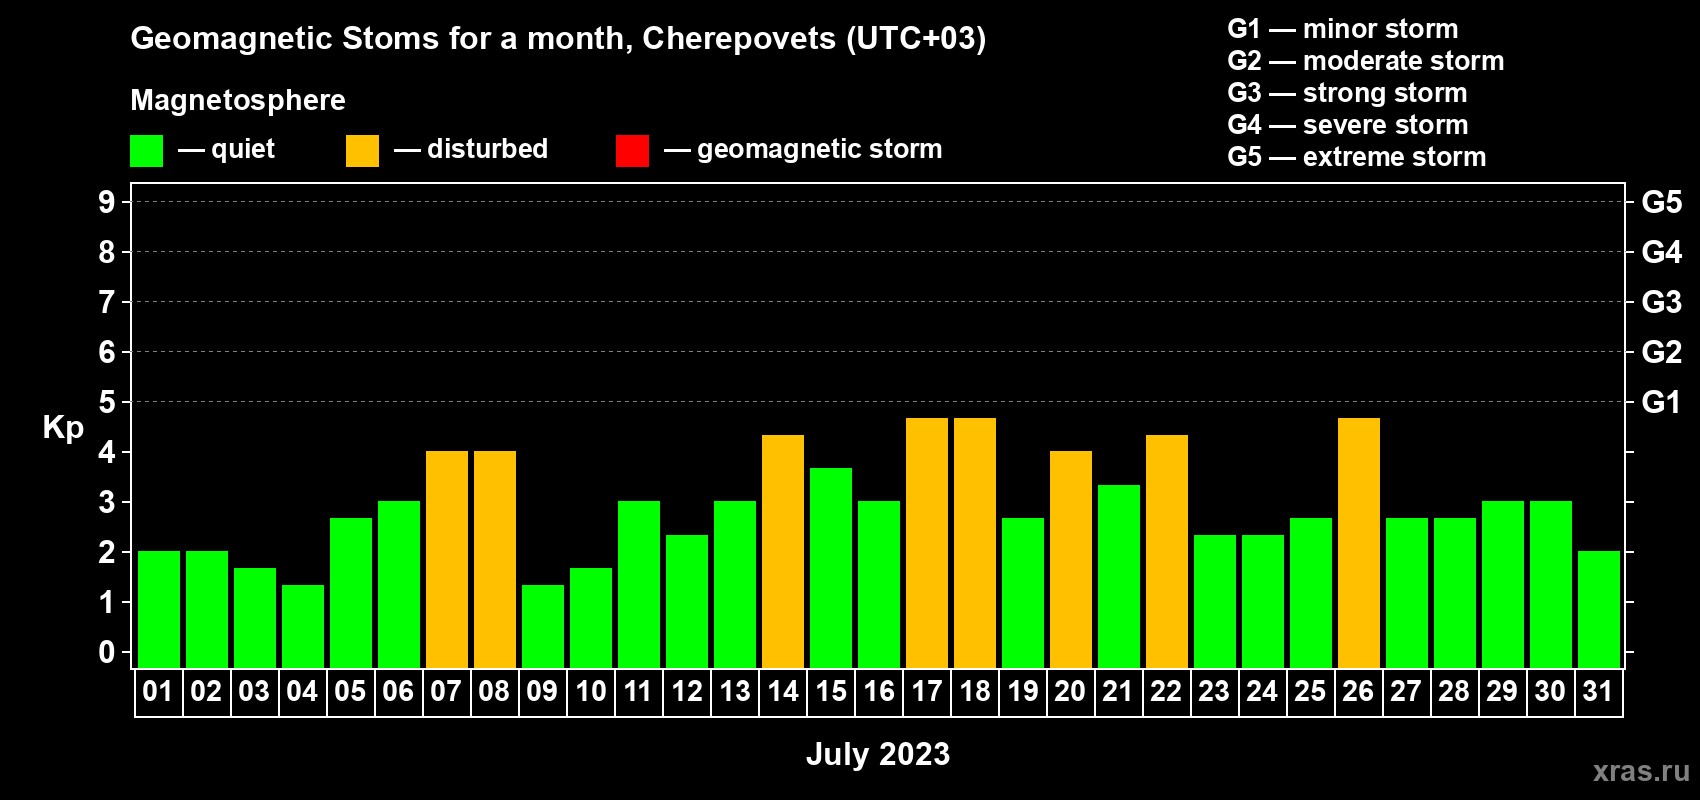This screenshot has width=1700, height=800.
Task: Select the orange bar for July 20
Action: coord(1071,559)
